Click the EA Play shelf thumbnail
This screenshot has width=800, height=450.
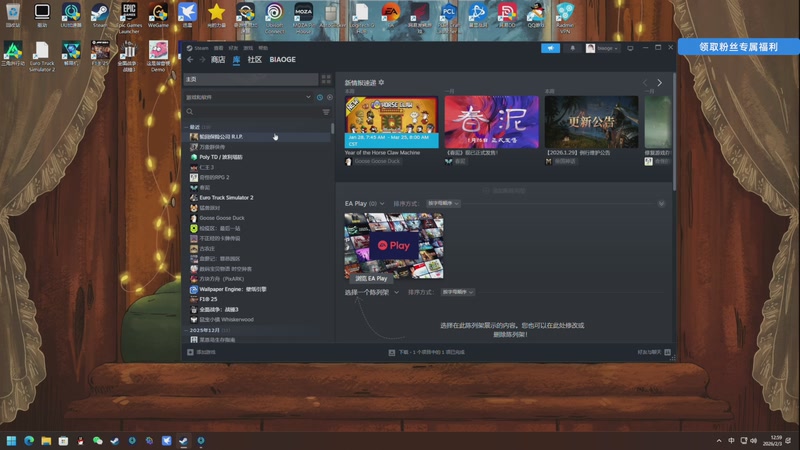[x=394, y=245]
